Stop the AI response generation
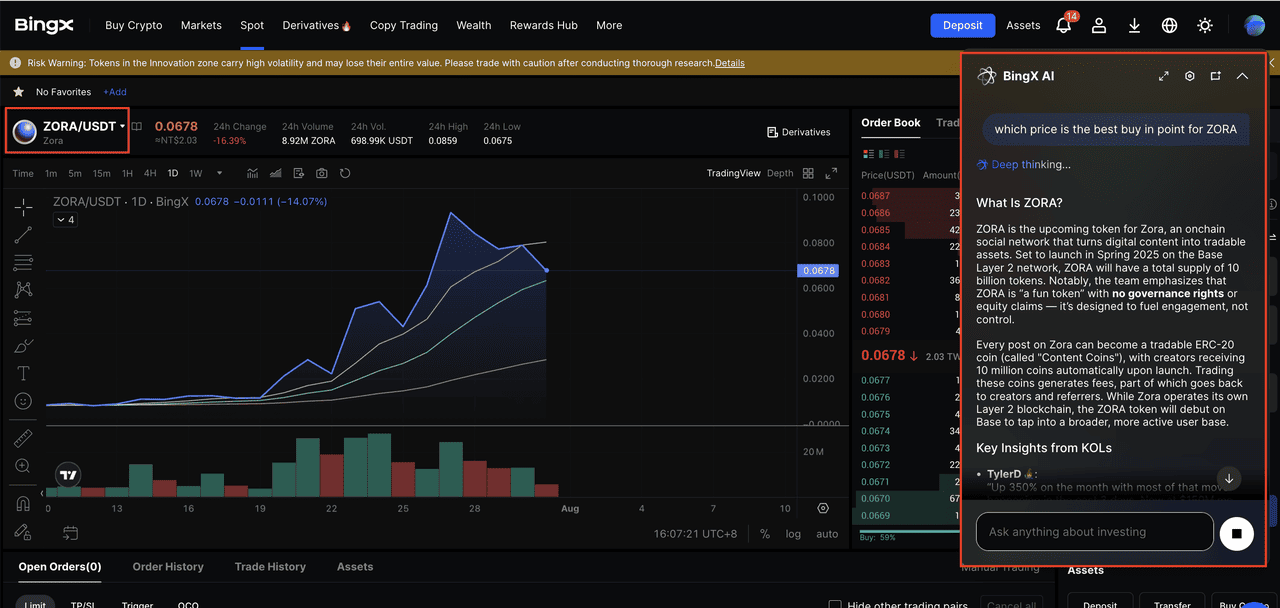This screenshot has width=1280, height=608. coord(1237,533)
